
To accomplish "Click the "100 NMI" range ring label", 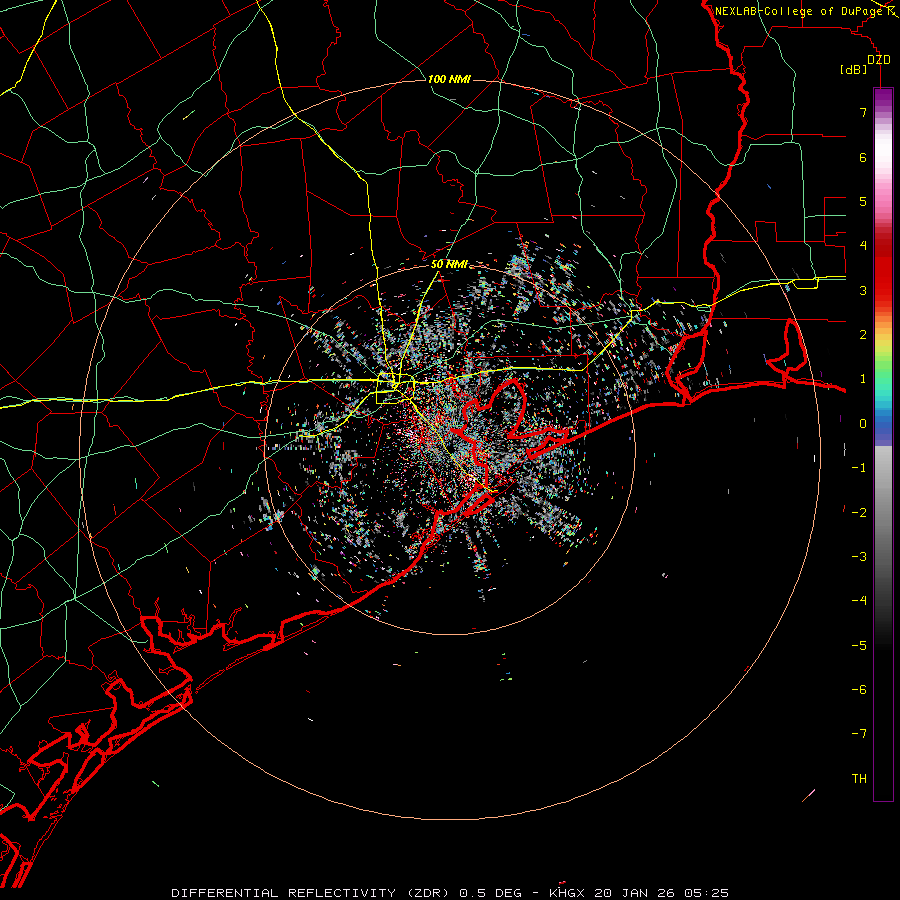I will (449, 79).
